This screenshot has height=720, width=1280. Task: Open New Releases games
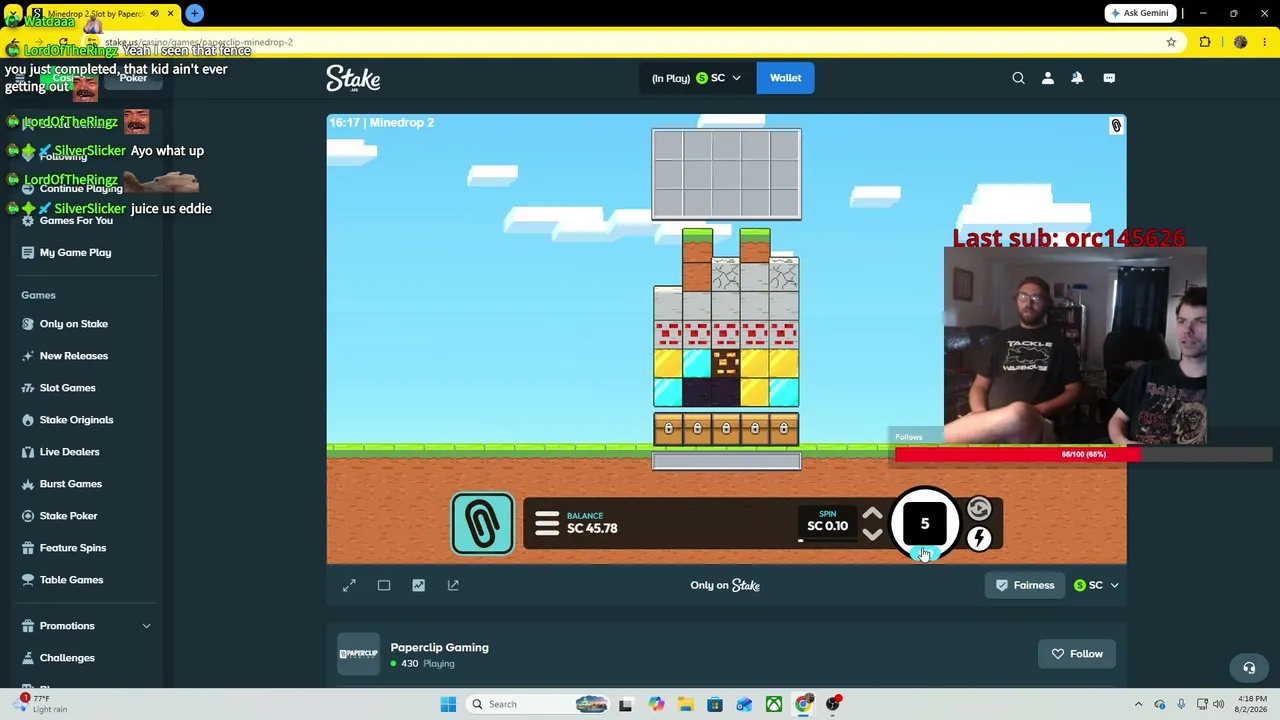click(x=73, y=356)
